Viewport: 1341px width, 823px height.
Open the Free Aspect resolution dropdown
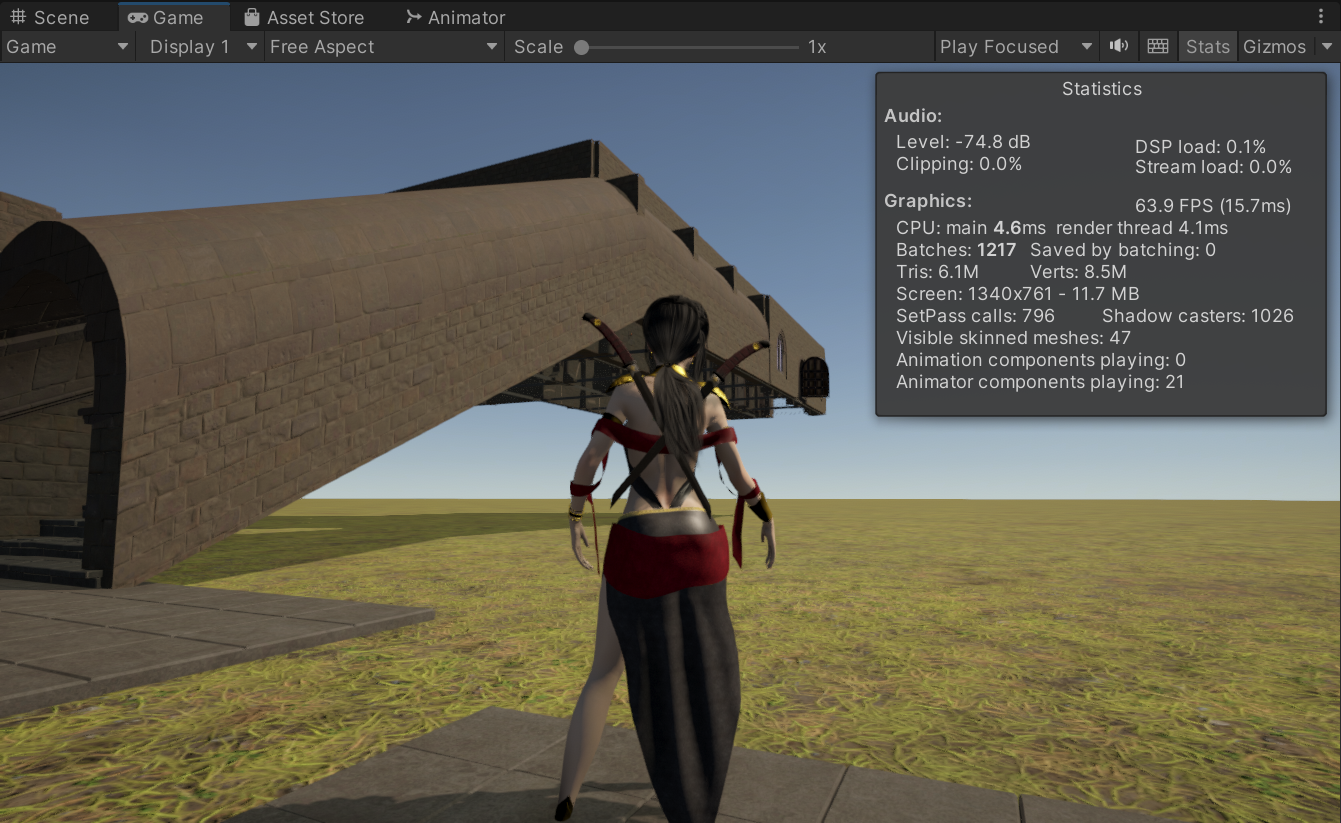click(384, 47)
